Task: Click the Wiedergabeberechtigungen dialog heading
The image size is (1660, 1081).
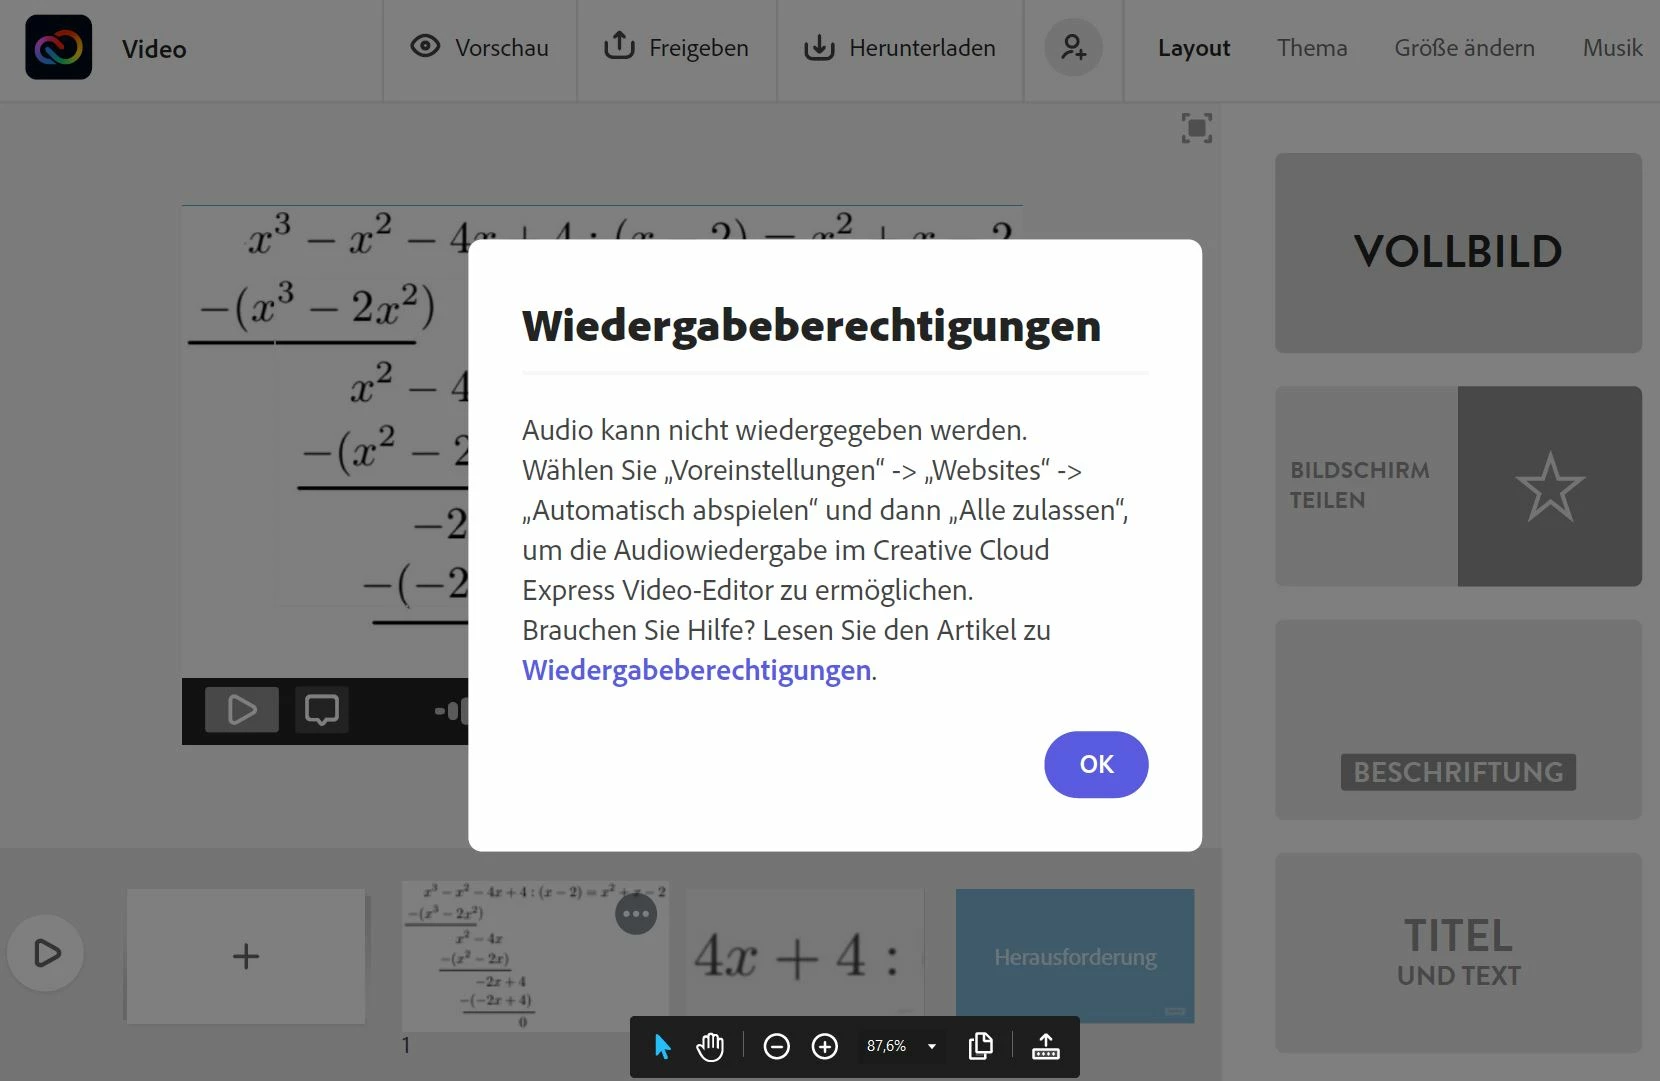Action: point(811,326)
